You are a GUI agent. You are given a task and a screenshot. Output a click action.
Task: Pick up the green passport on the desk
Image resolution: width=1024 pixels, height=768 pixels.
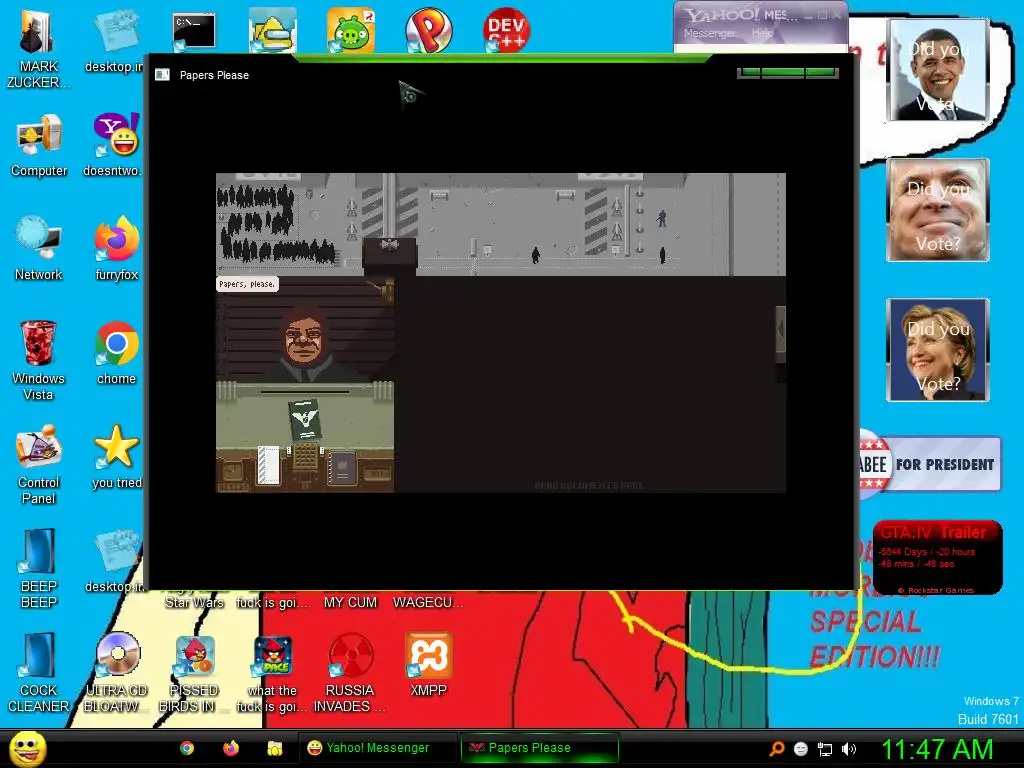click(305, 421)
